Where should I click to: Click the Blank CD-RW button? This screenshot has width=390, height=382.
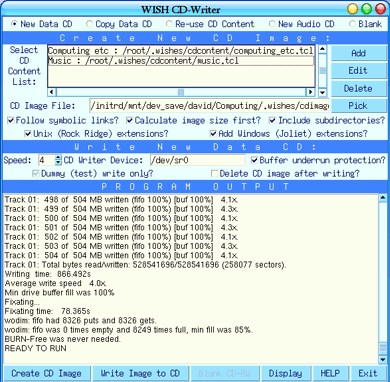point(224,373)
